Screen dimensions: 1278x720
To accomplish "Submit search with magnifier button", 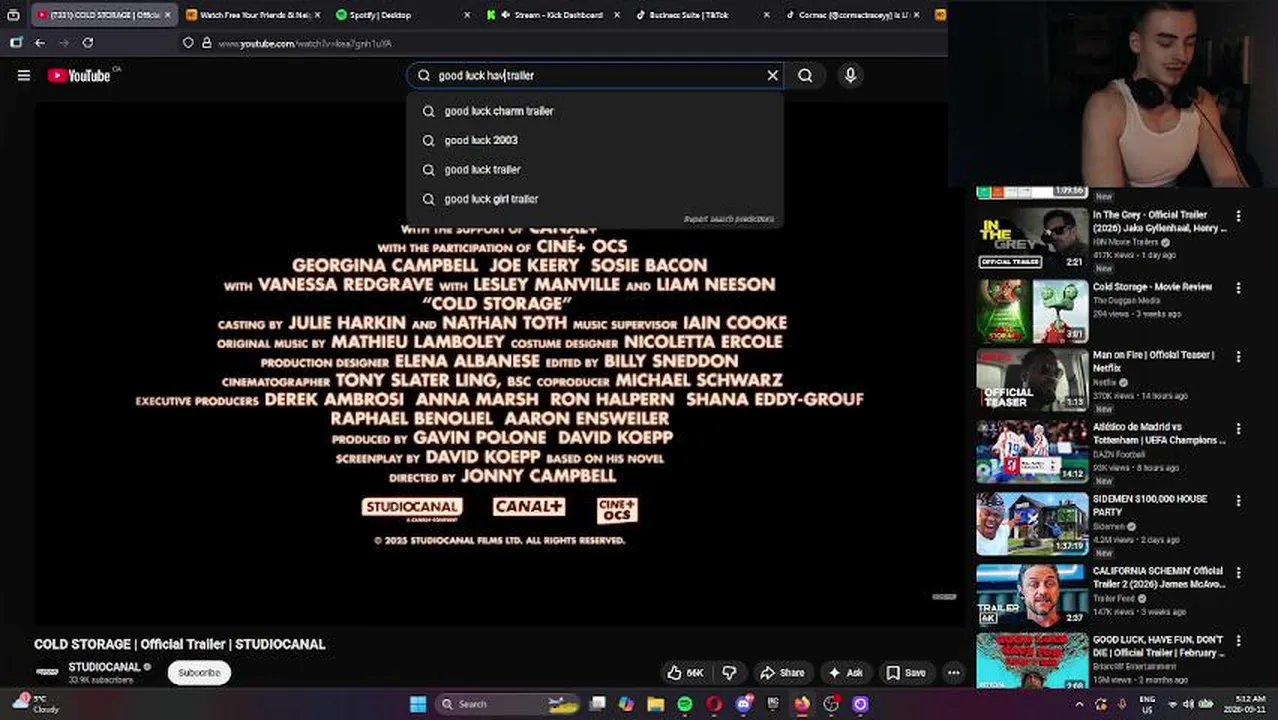I will coord(805,75).
